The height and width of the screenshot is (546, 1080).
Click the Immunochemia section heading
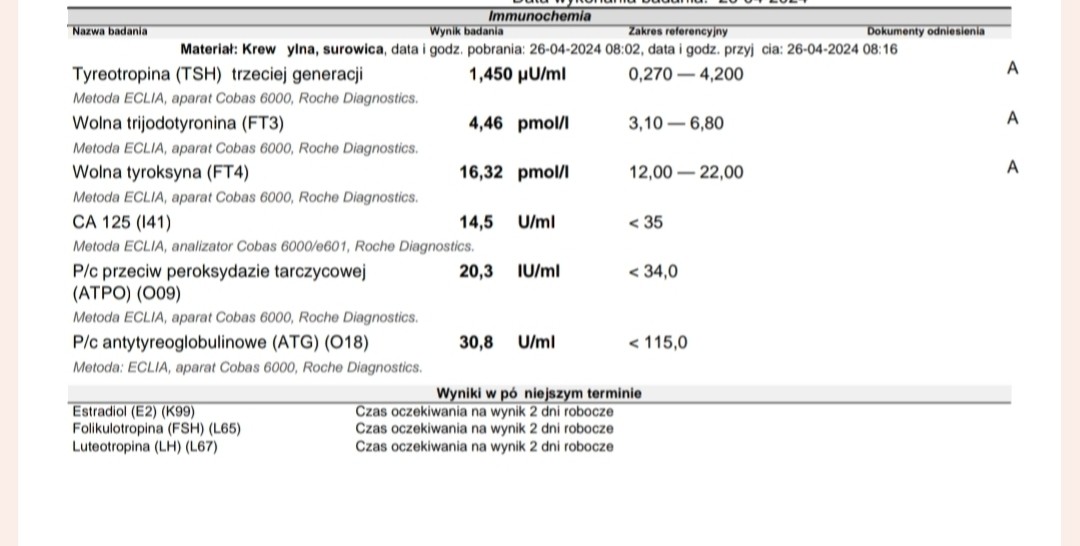(x=539, y=16)
